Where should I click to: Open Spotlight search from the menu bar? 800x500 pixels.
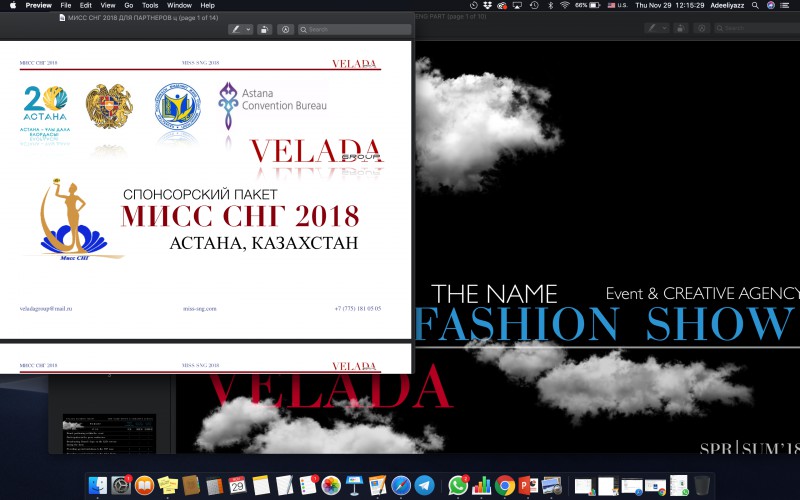tap(755, 5)
